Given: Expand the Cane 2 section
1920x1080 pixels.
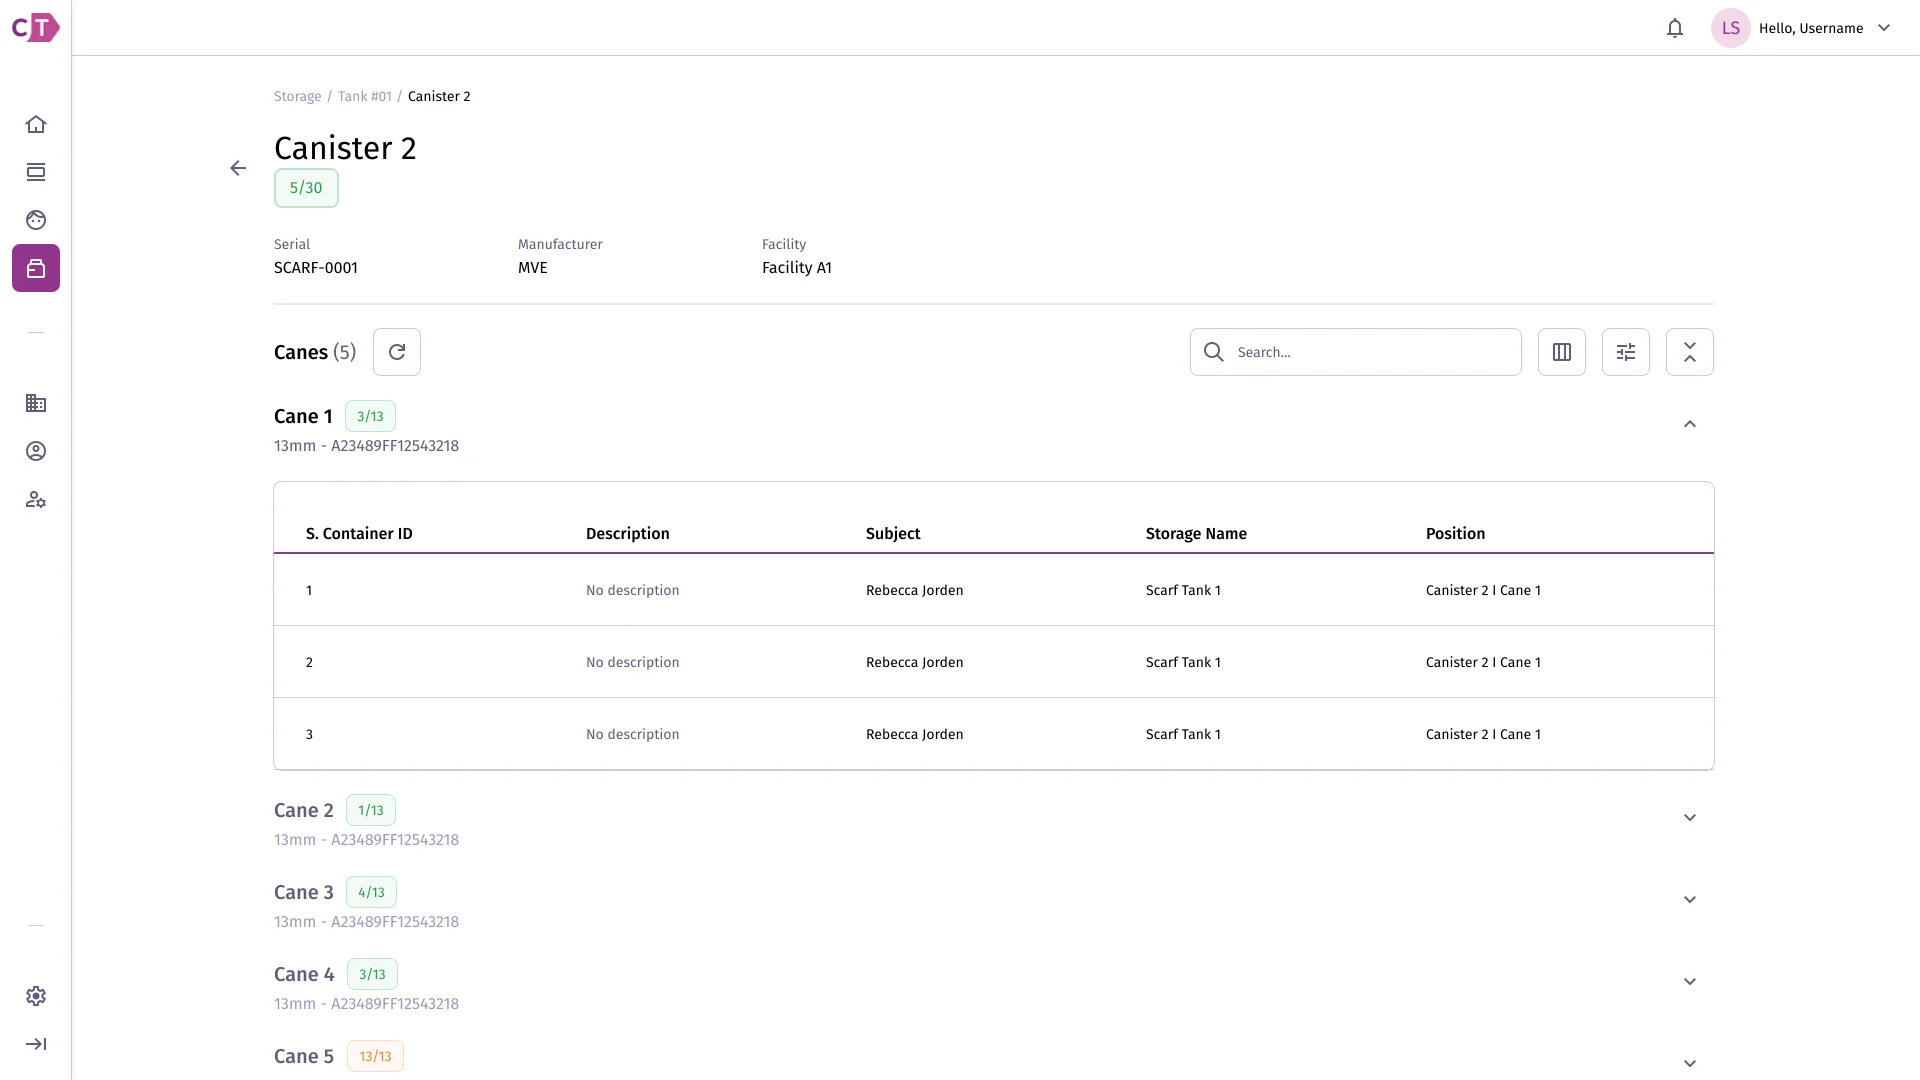Looking at the screenshot, I should [1690, 818].
